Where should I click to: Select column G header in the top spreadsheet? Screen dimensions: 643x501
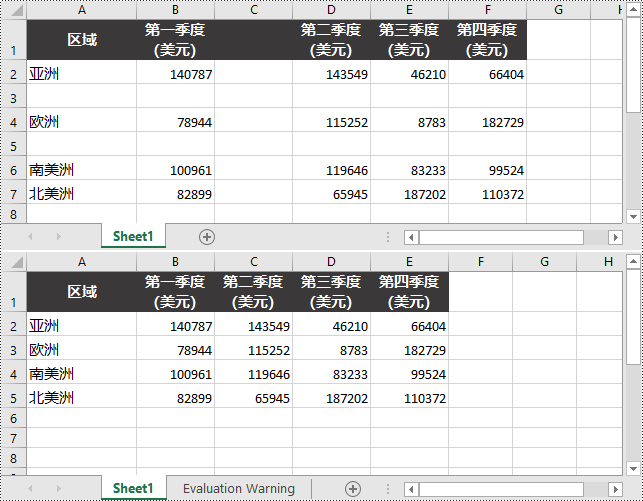[559, 10]
